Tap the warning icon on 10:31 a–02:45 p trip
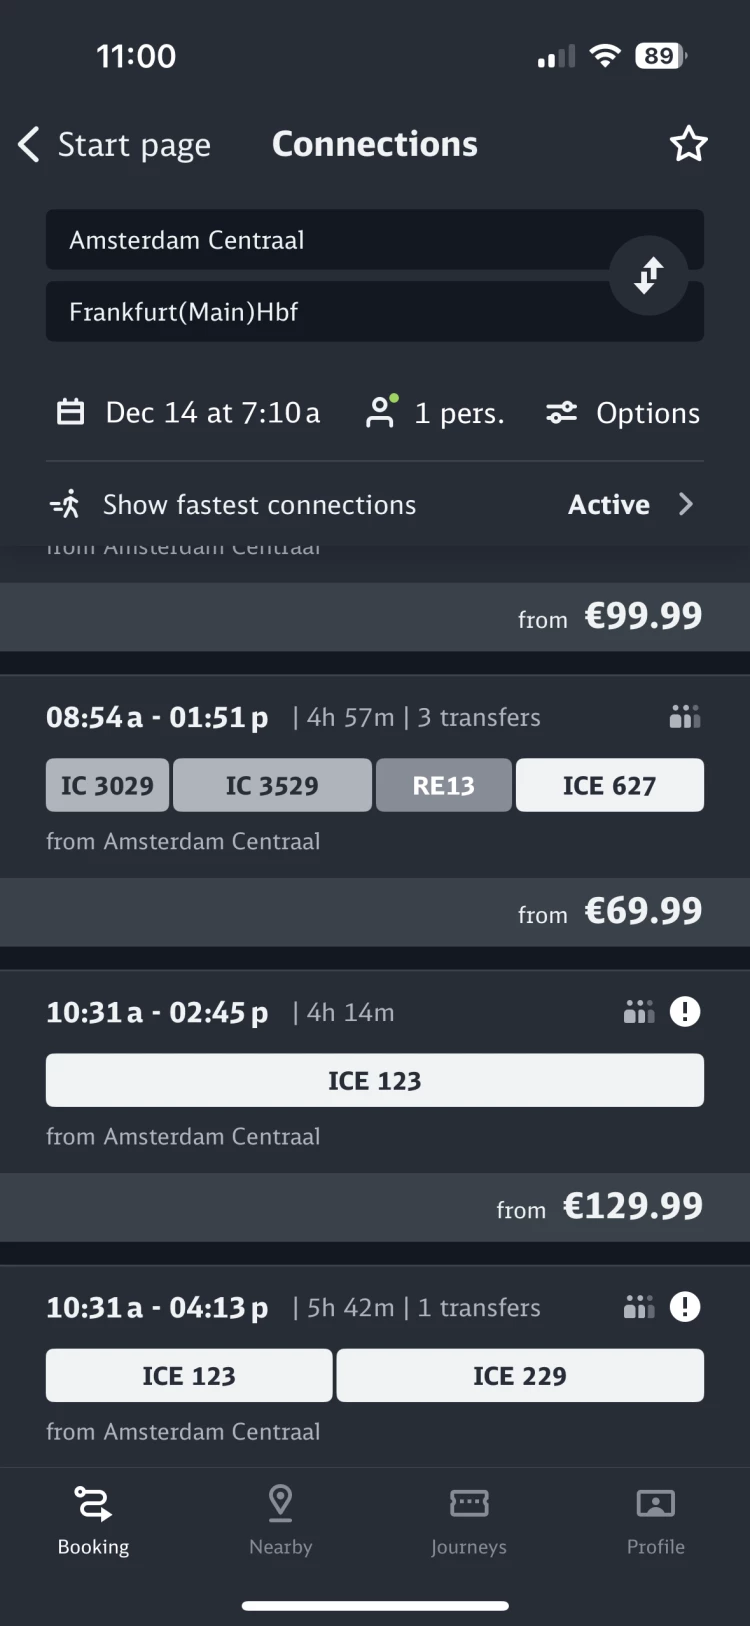The width and height of the screenshot is (750, 1626). tap(685, 1012)
